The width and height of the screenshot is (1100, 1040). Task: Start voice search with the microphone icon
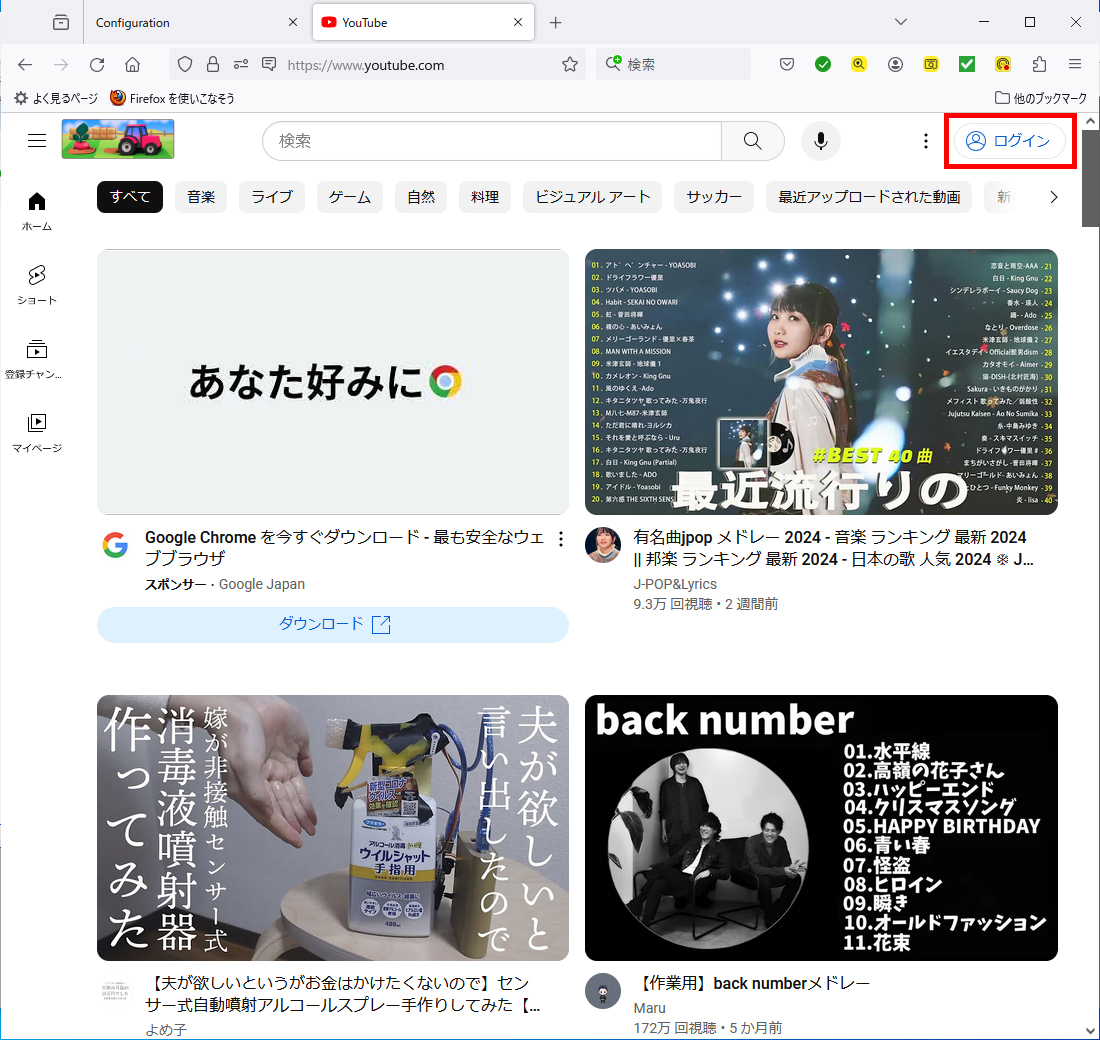pos(820,141)
